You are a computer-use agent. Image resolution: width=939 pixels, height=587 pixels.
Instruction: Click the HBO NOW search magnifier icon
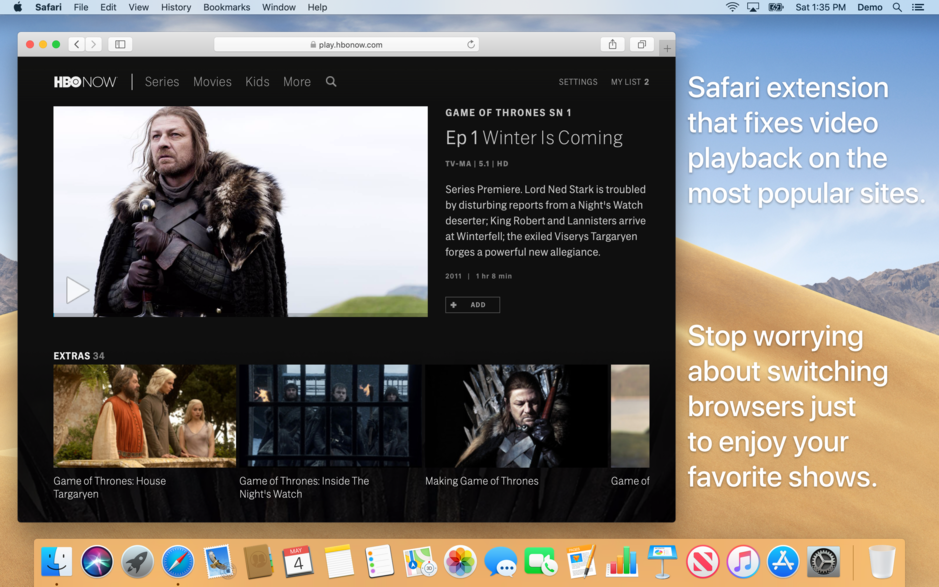tap(331, 81)
